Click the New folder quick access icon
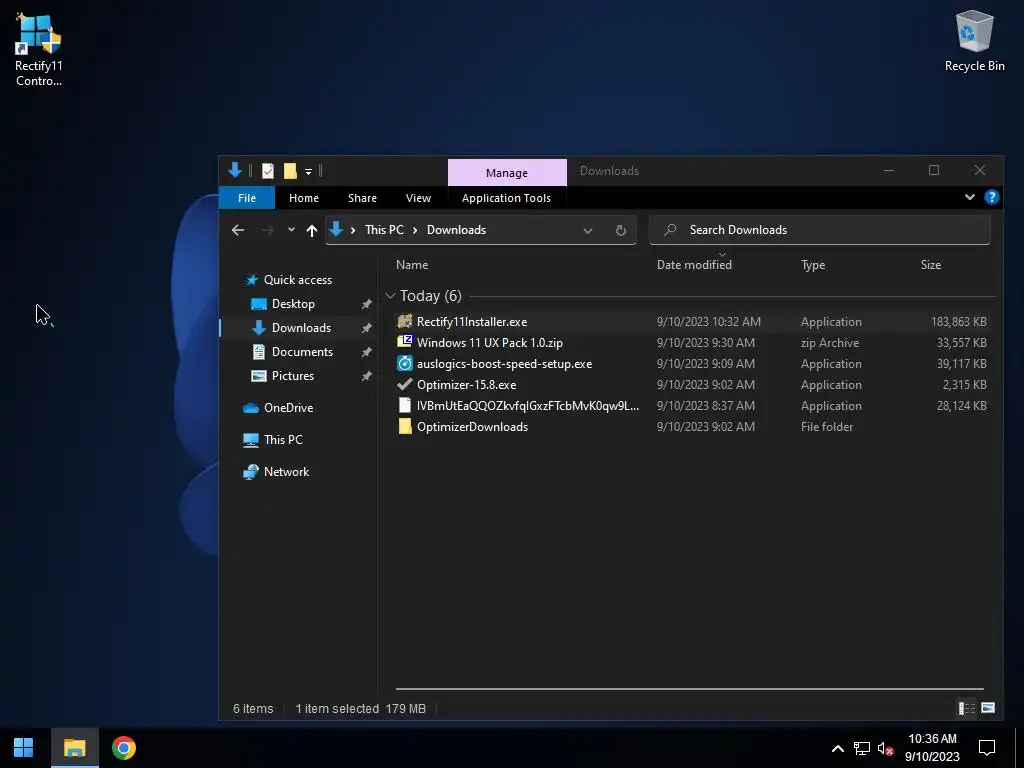This screenshot has width=1024, height=768. coord(290,171)
